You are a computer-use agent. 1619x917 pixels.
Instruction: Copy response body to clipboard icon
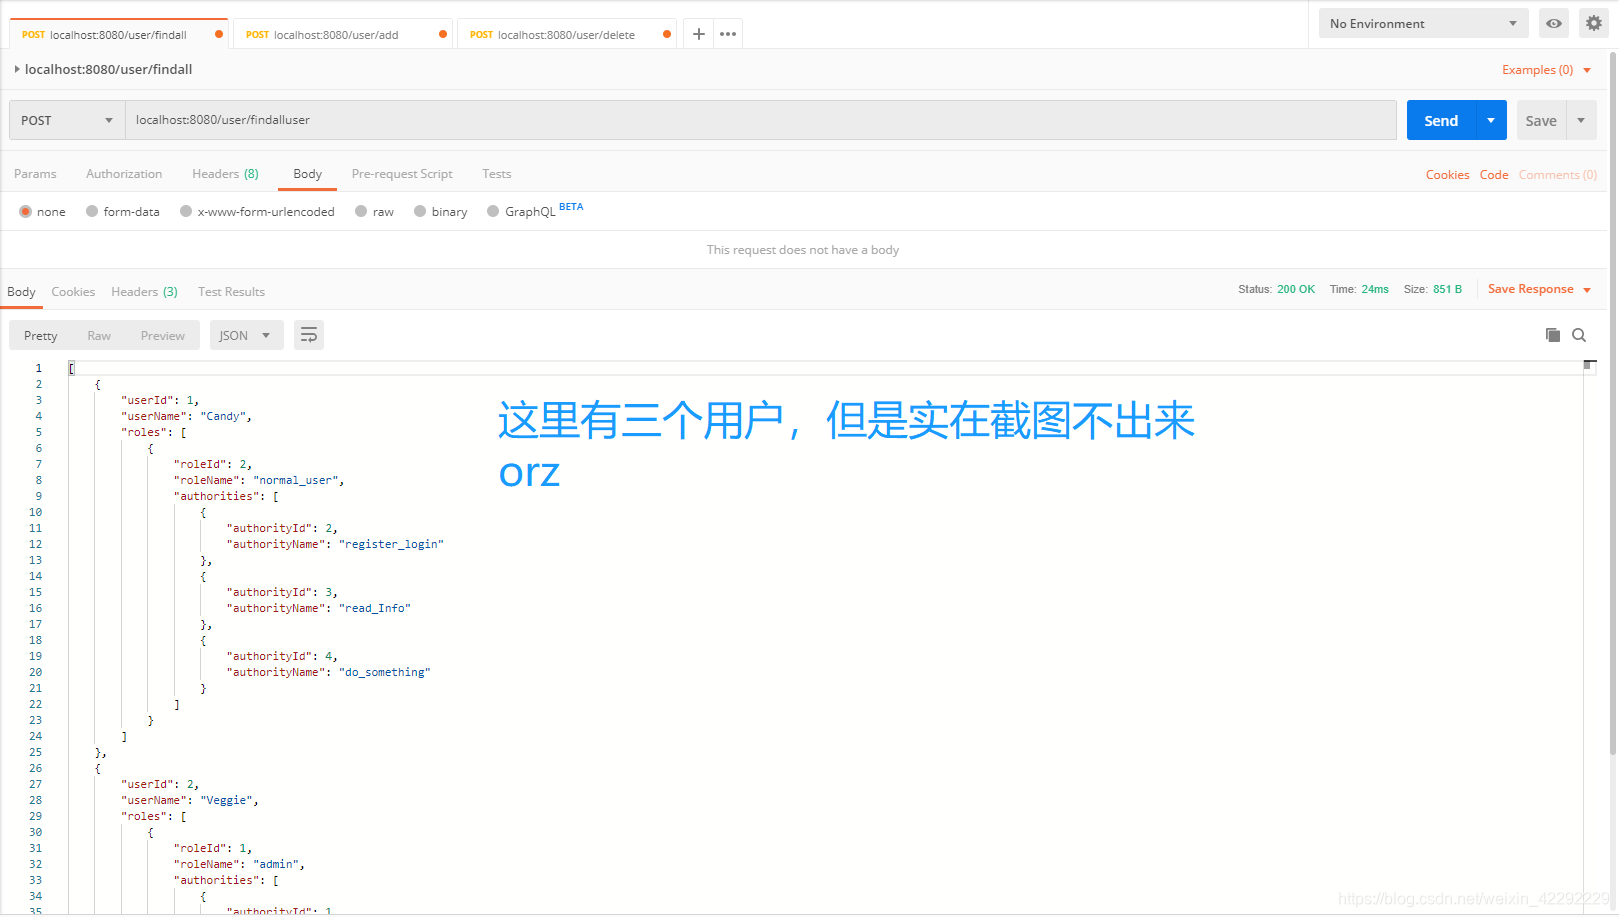point(1553,335)
